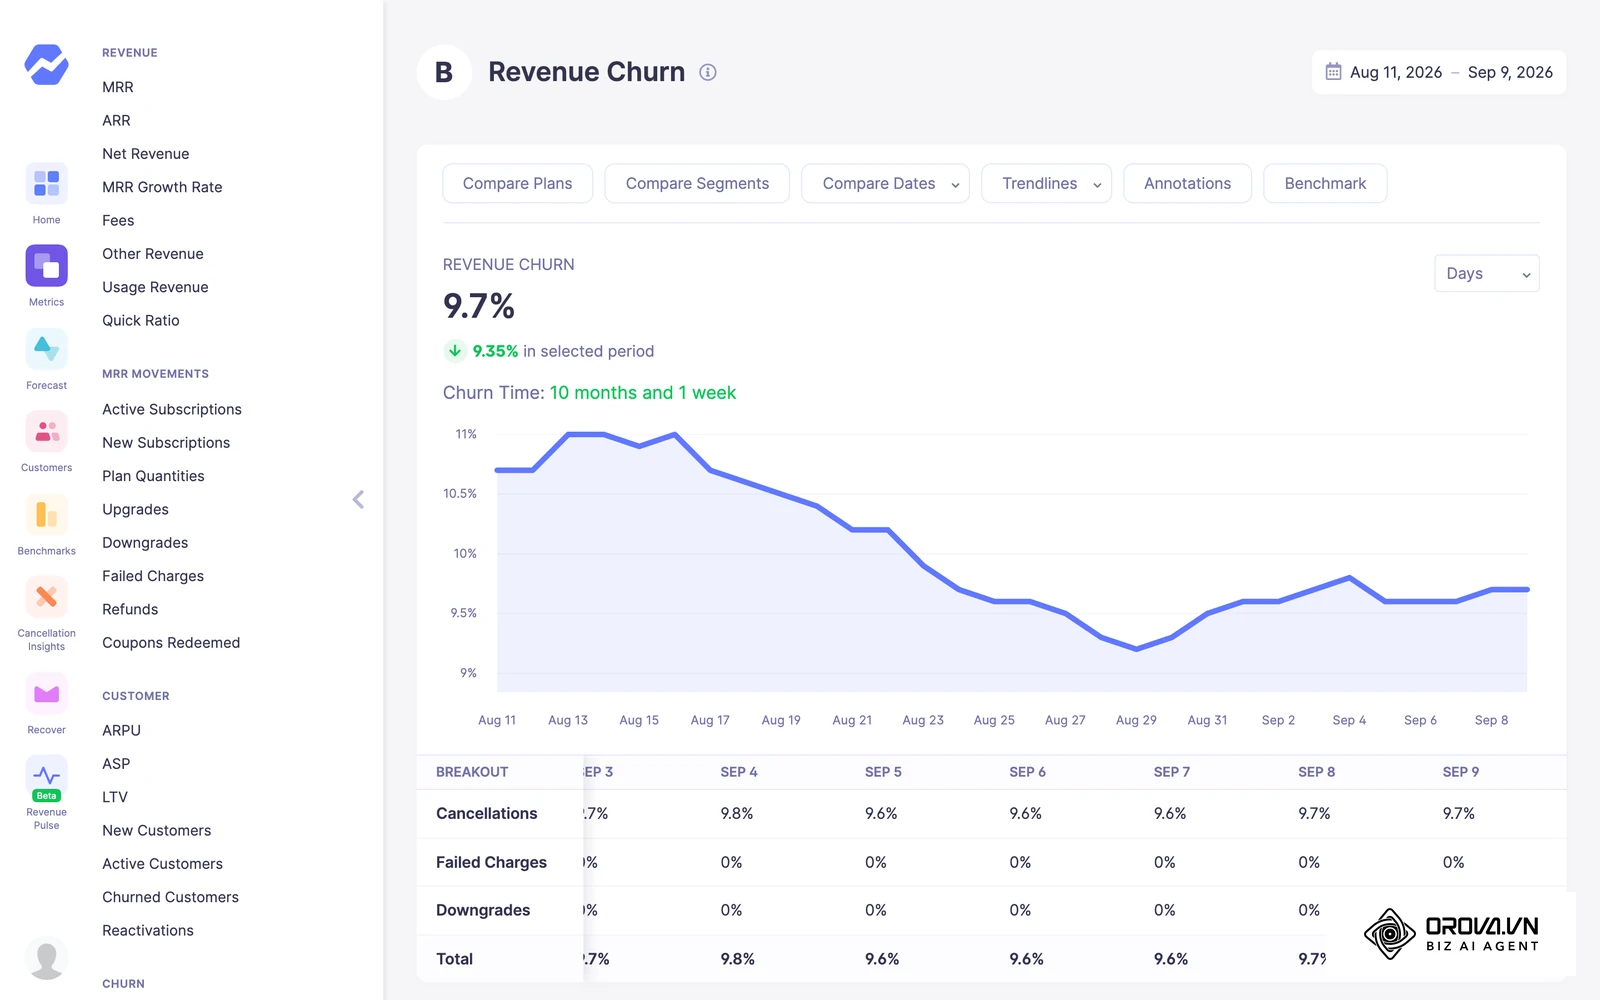Open the Forecast sidebar icon
The image size is (1600, 1000).
click(46, 349)
